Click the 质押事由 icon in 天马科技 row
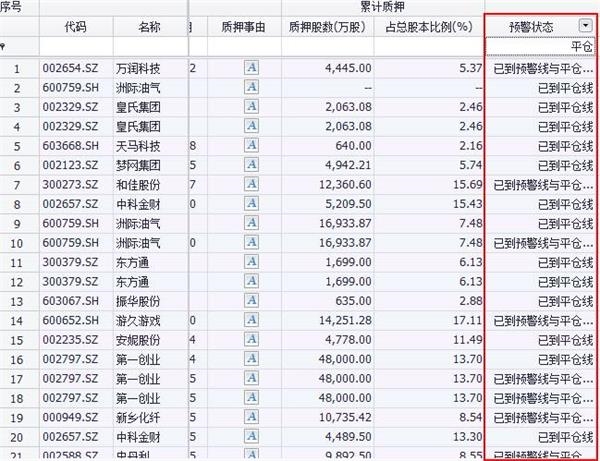This screenshot has width=600, height=461. (x=253, y=146)
